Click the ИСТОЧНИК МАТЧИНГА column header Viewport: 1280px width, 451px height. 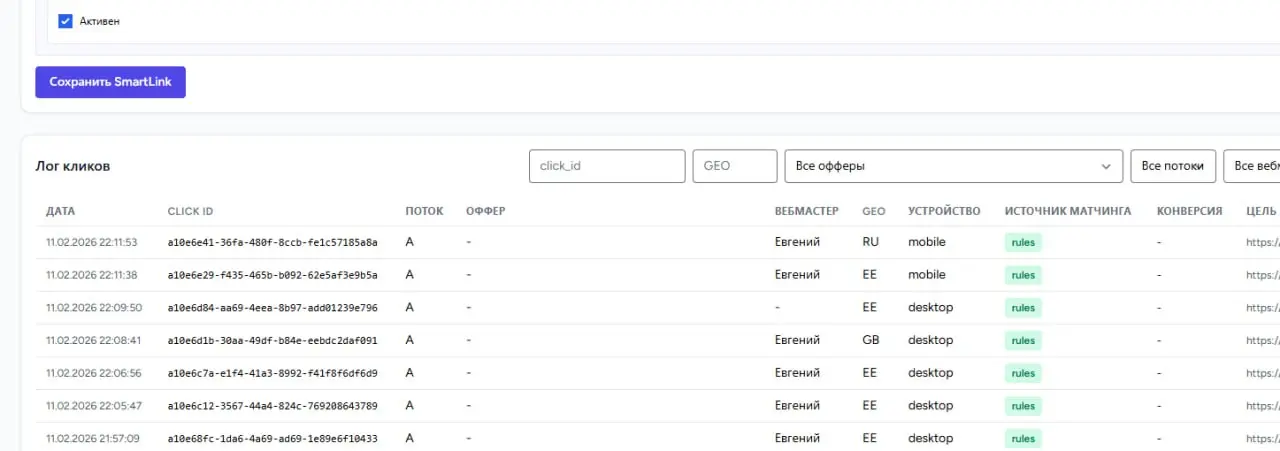coord(1068,211)
